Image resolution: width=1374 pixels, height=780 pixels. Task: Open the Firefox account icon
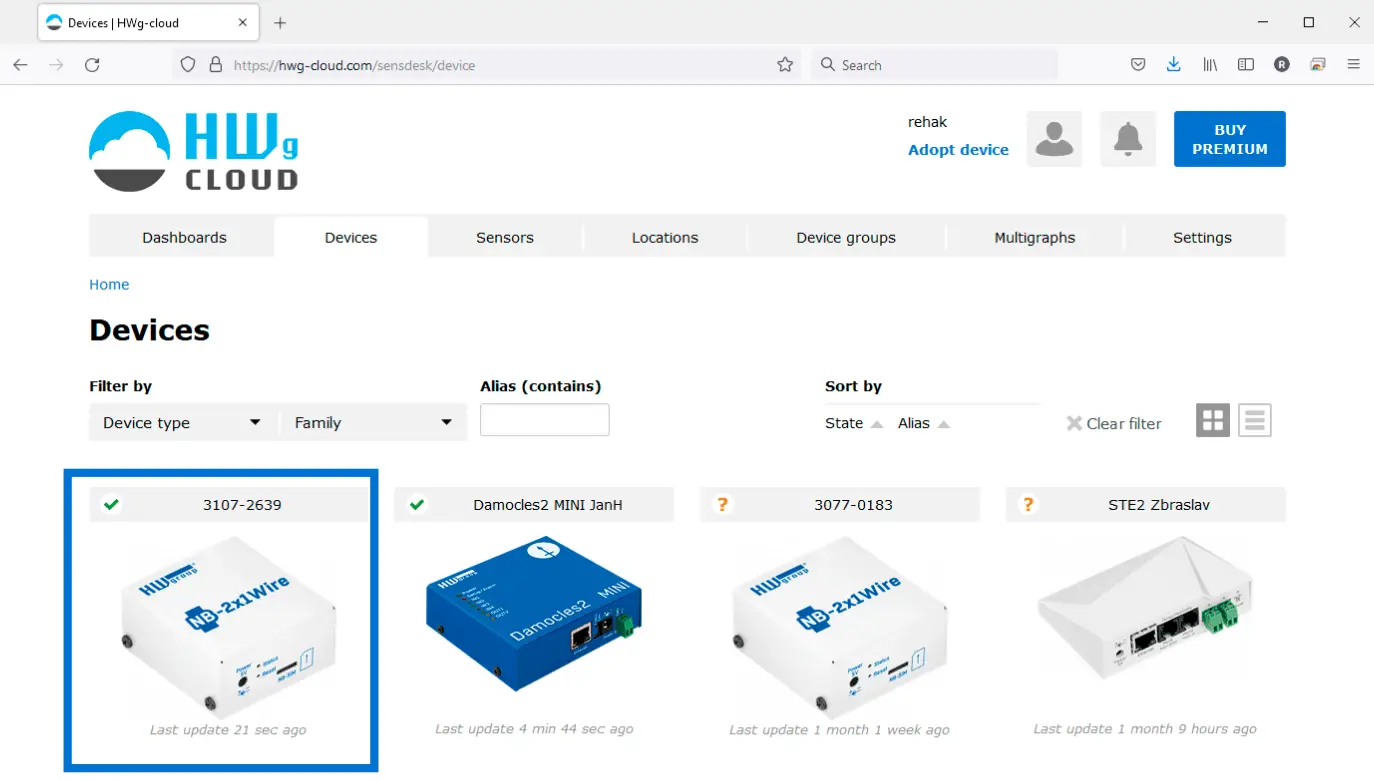[1282, 65]
